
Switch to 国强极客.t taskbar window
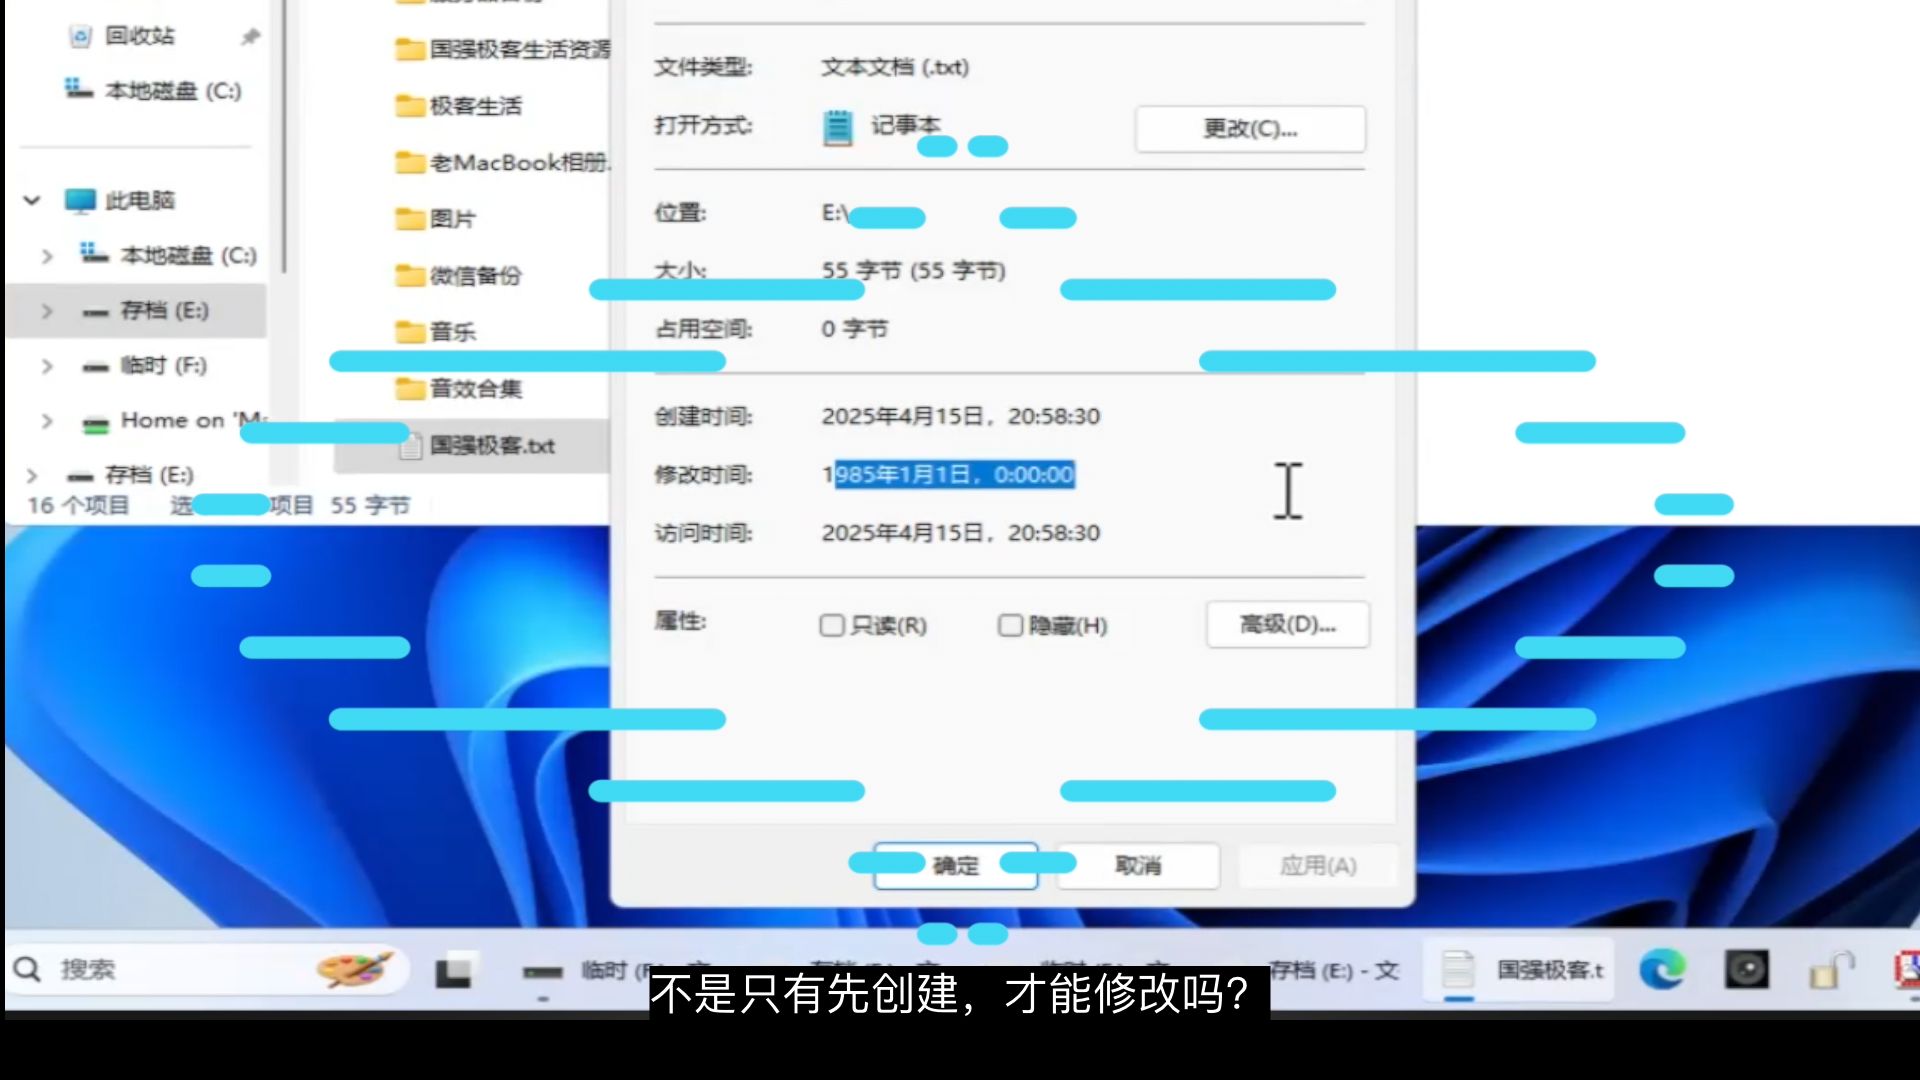(x=1520, y=970)
